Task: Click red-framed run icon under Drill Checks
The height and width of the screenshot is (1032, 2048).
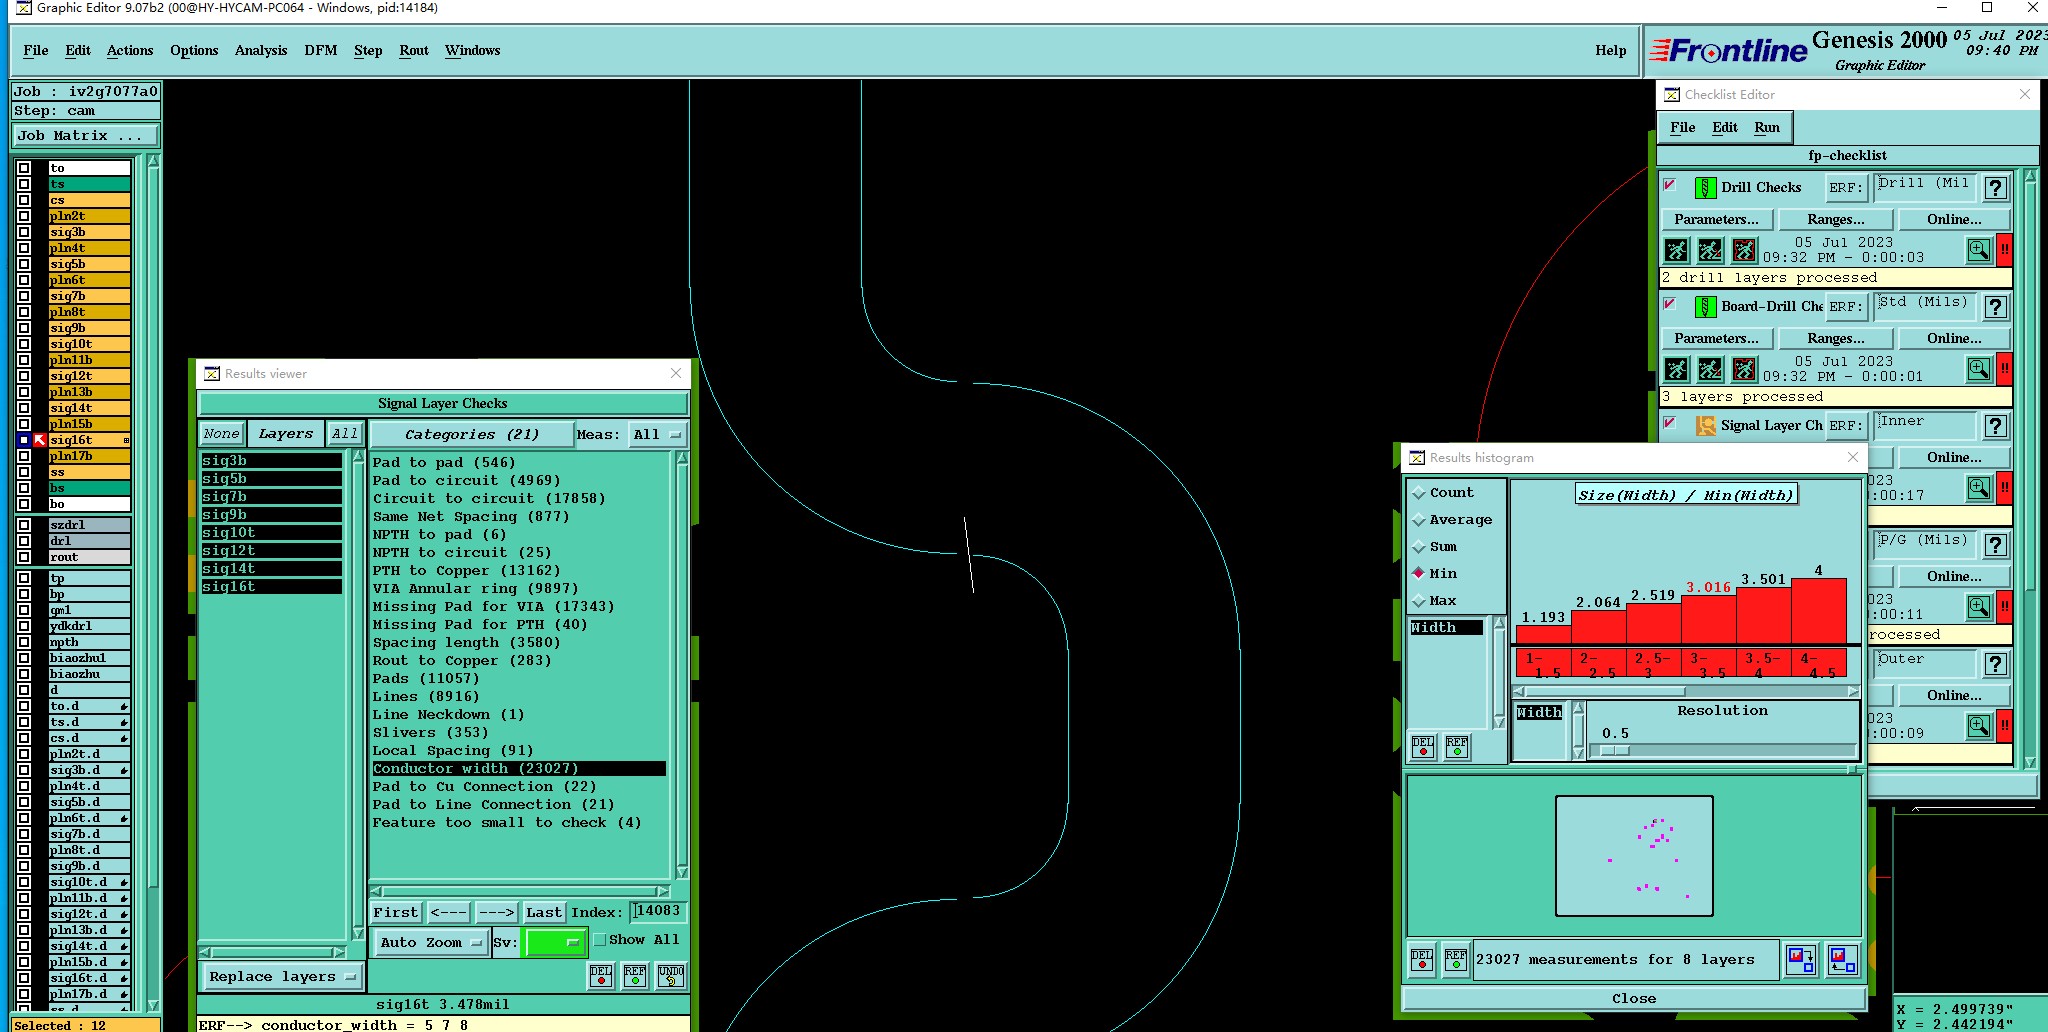Action: [1745, 250]
